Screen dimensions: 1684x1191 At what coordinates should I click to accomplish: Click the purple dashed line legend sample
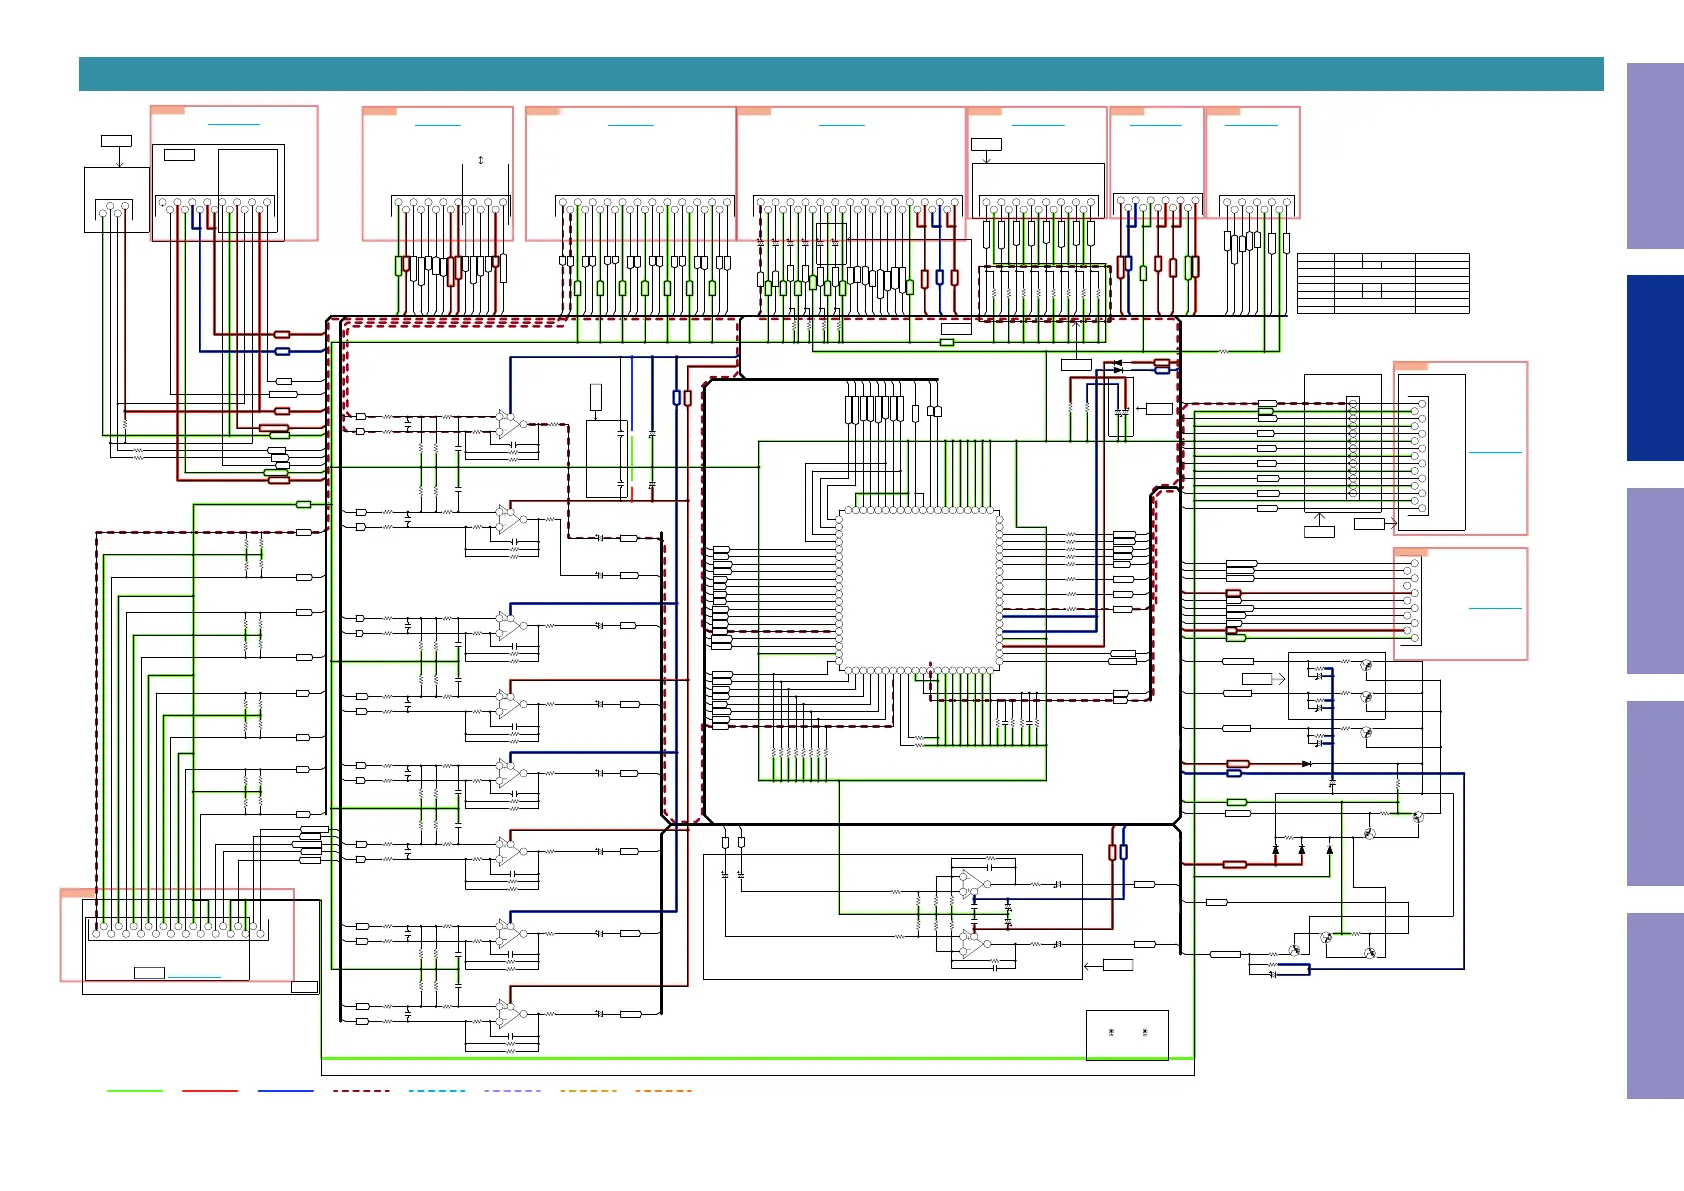tap(512, 1091)
